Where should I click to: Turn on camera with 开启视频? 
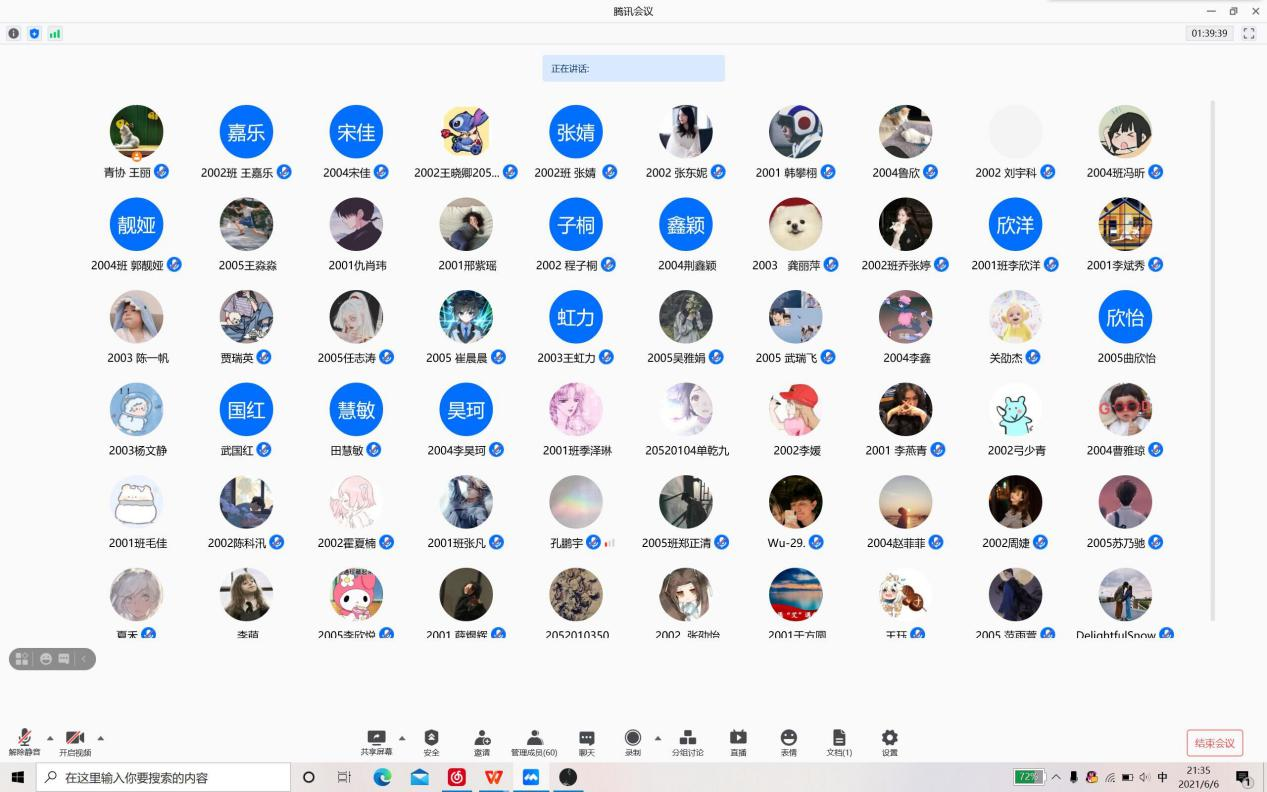(x=74, y=742)
